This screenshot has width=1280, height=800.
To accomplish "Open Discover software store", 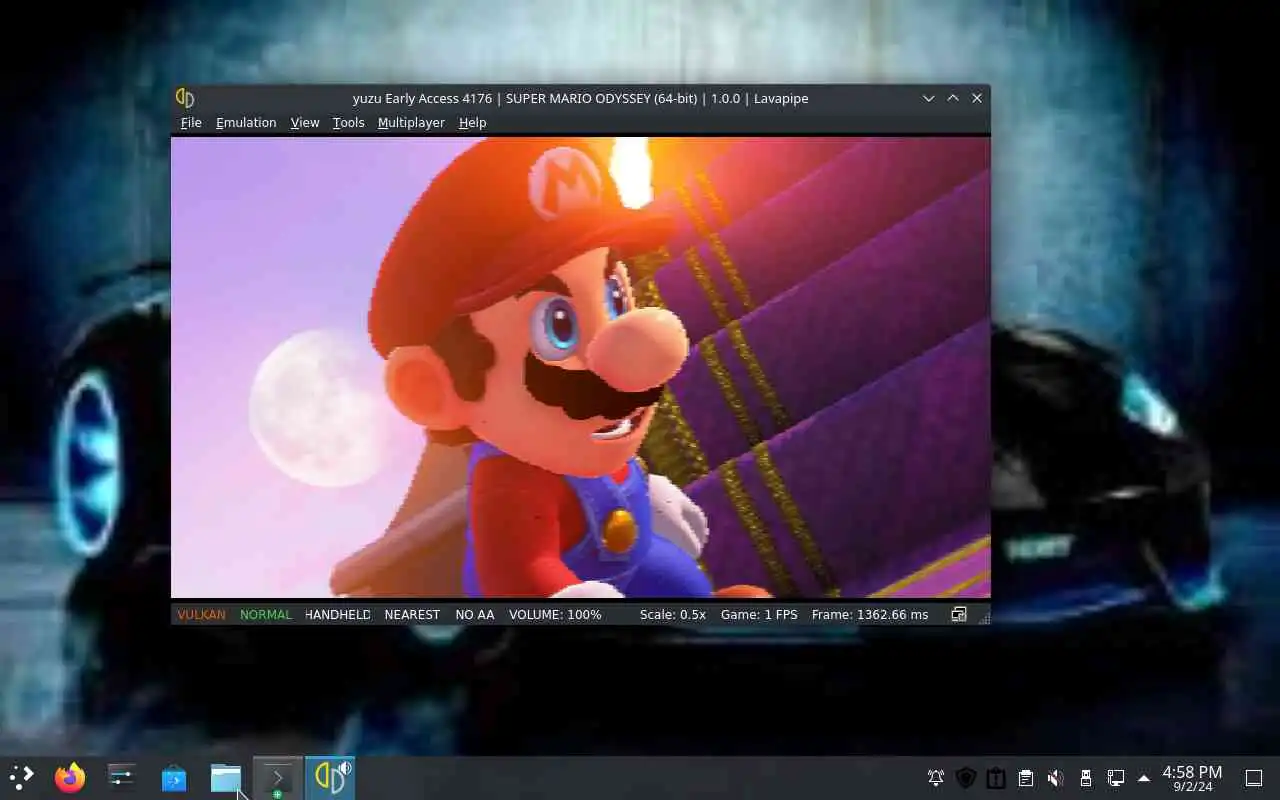I will click(x=174, y=778).
